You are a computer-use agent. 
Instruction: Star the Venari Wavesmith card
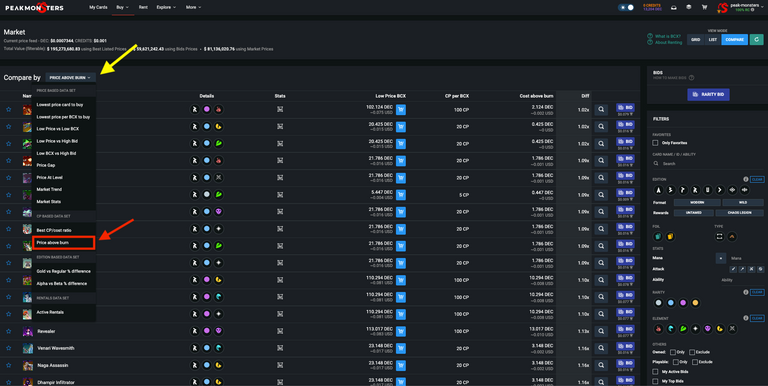(9, 348)
